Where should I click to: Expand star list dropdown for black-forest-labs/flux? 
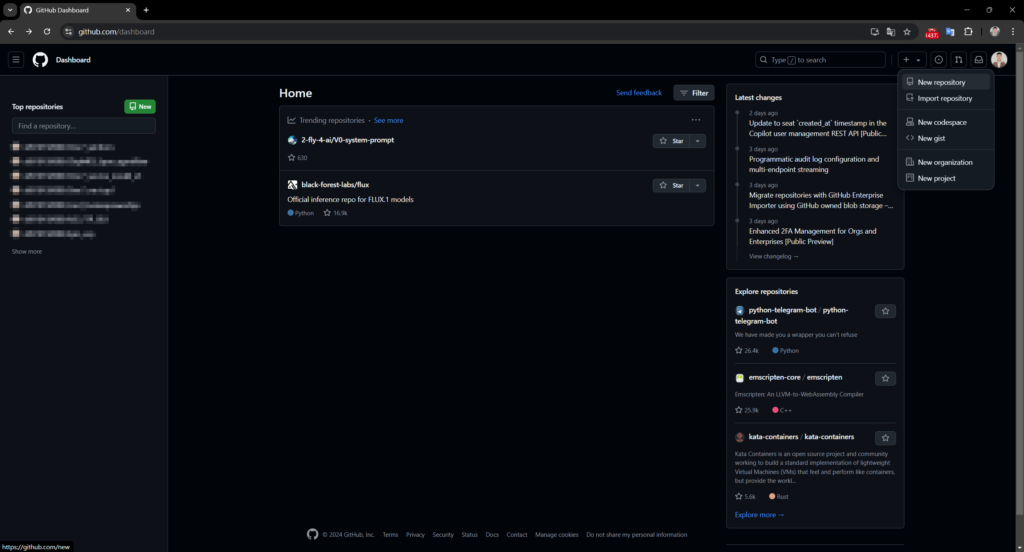(697, 186)
